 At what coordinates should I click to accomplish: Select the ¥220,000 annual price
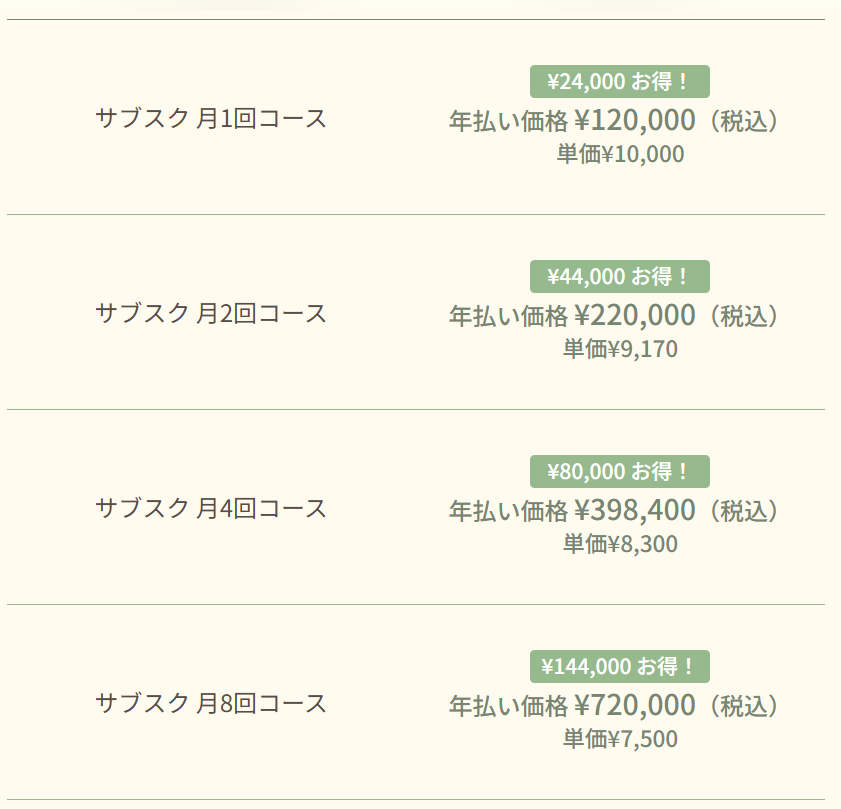(x=634, y=316)
